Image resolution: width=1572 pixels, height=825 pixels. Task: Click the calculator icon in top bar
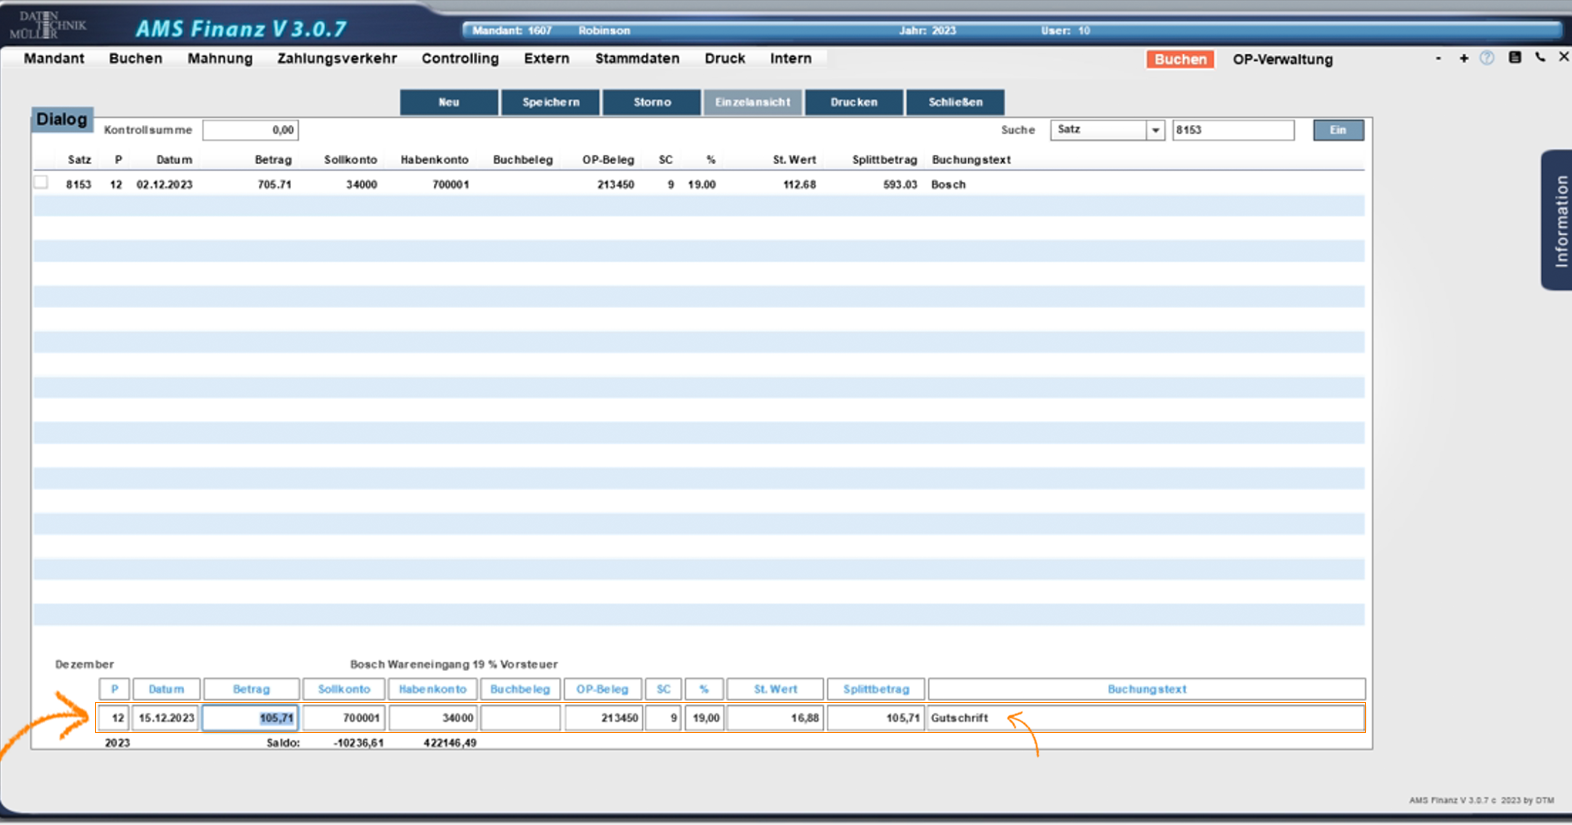[1515, 58]
